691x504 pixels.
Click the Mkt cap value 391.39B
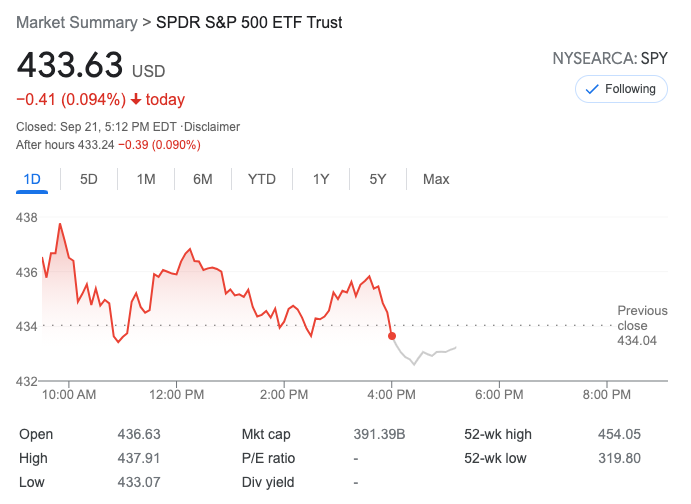coord(380,434)
